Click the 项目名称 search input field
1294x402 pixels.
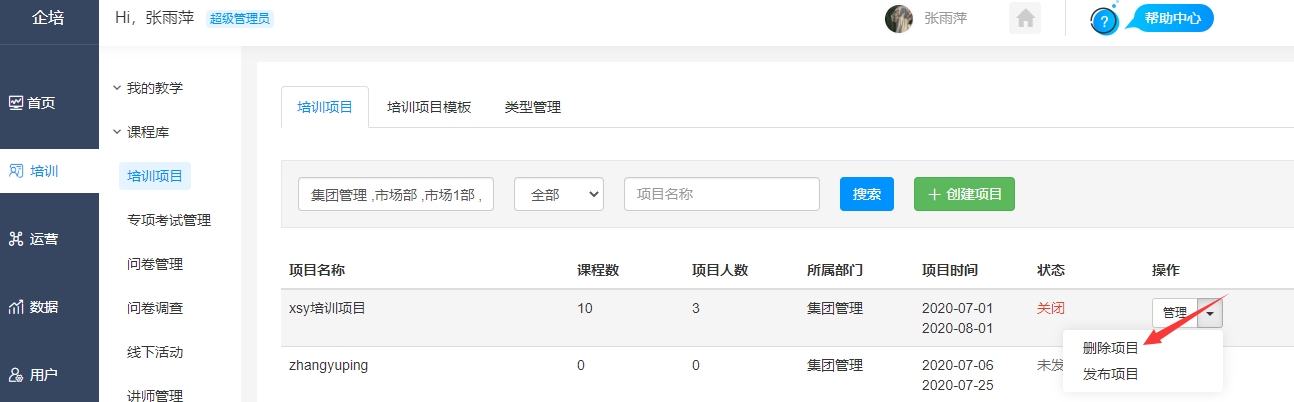pos(721,195)
